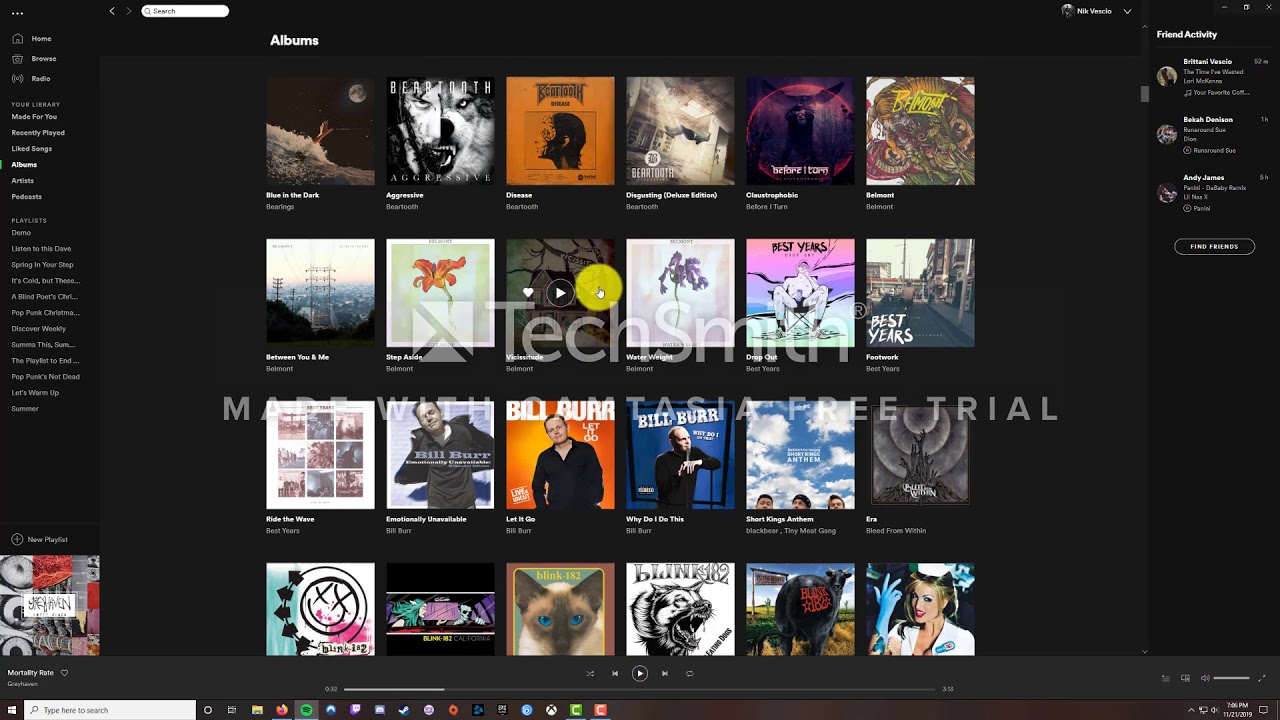Screen dimensions: 1280x720
Task: Open Andy James's friend avatar
Action: pyautogui.click(x=1167, y=193)
